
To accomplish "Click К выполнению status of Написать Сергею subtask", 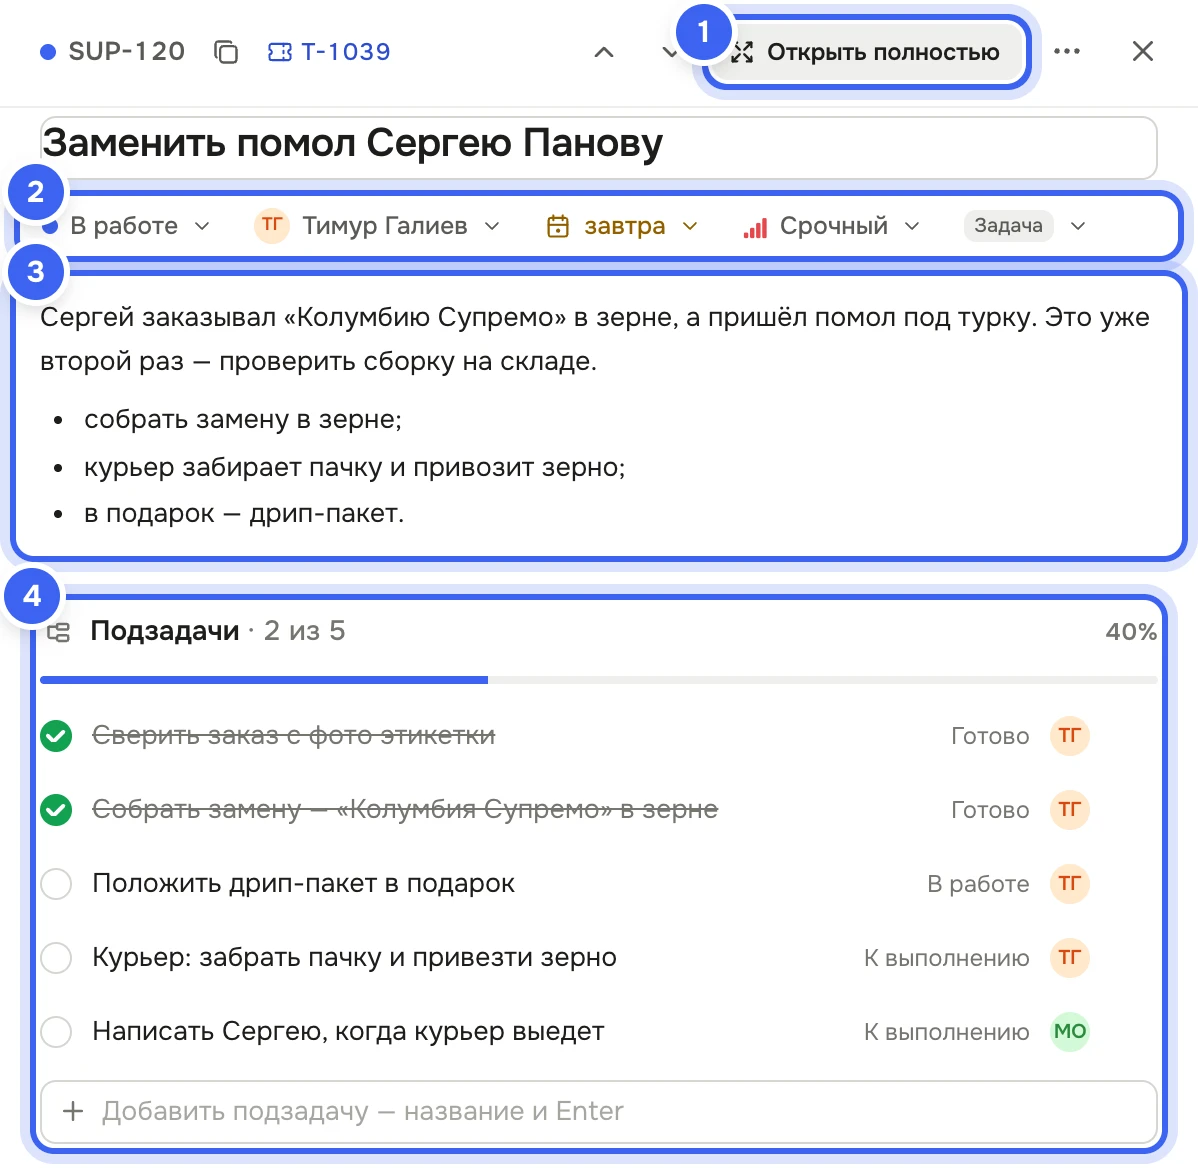I will [947, 1032].
